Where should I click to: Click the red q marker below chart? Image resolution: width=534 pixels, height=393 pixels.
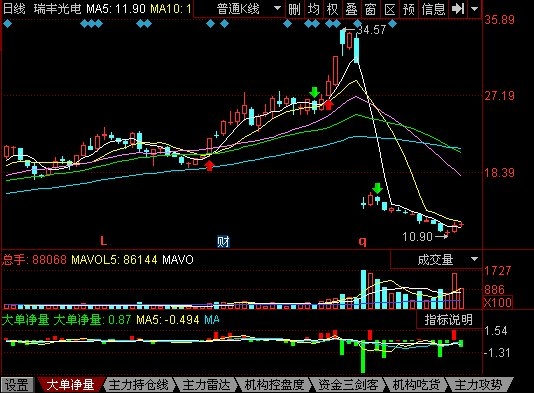[362, 242]
